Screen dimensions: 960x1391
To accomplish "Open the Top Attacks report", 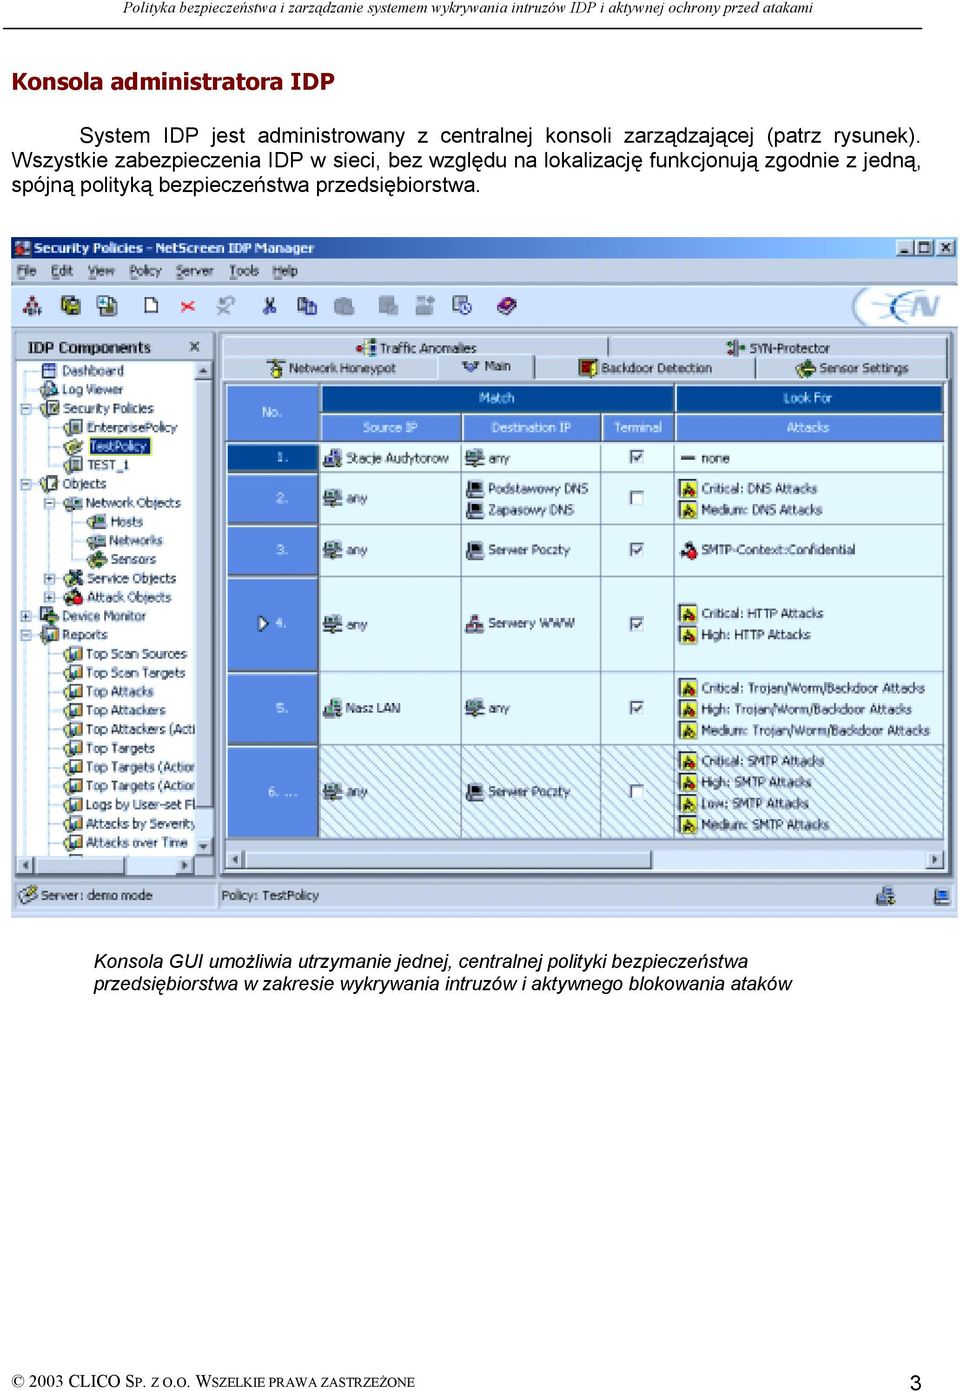I will point(119,692).
